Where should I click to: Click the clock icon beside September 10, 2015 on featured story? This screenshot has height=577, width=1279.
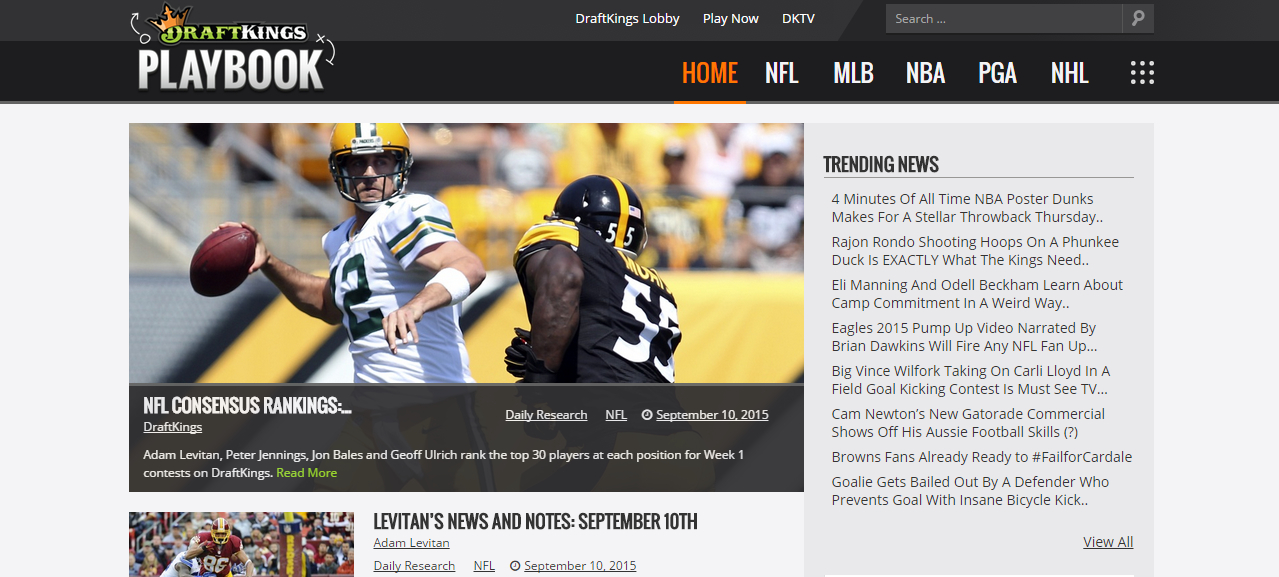pos(646,415)
